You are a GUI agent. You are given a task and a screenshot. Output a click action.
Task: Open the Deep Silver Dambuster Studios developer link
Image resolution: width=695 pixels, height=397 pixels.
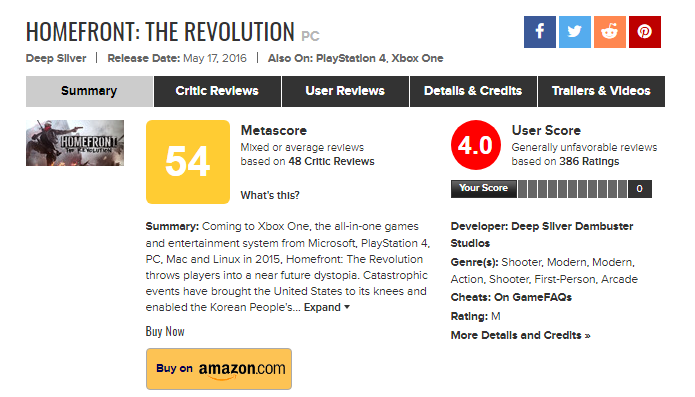[542, 235]
